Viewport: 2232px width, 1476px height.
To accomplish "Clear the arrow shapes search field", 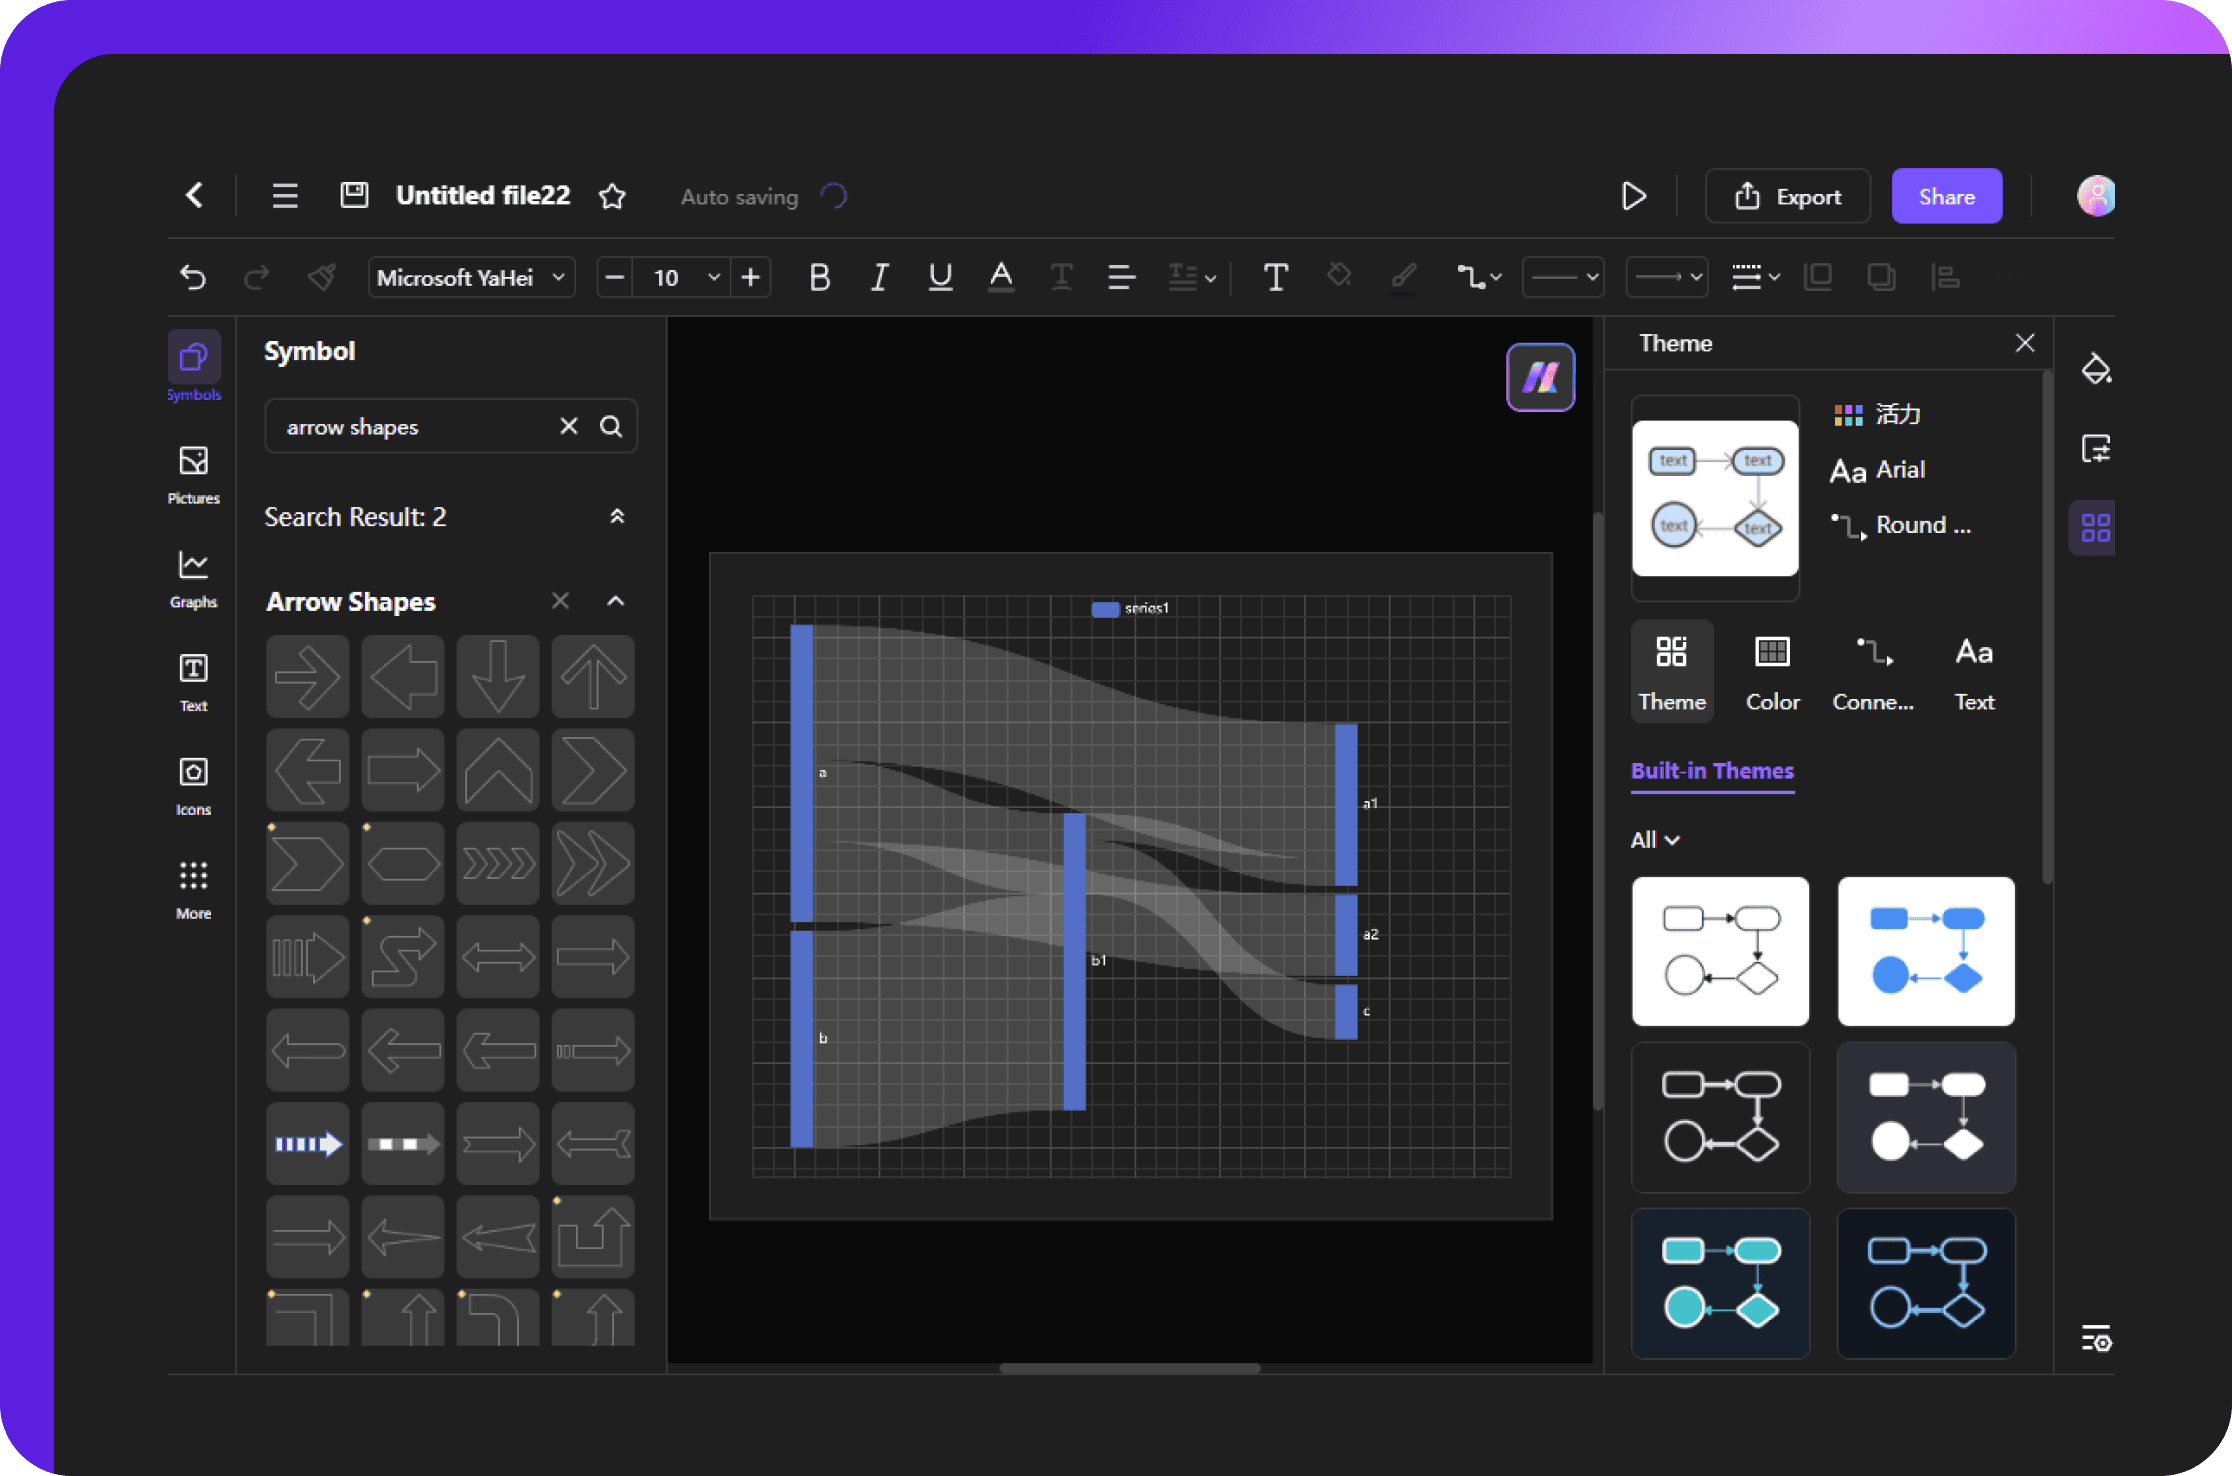I will 568,426.
